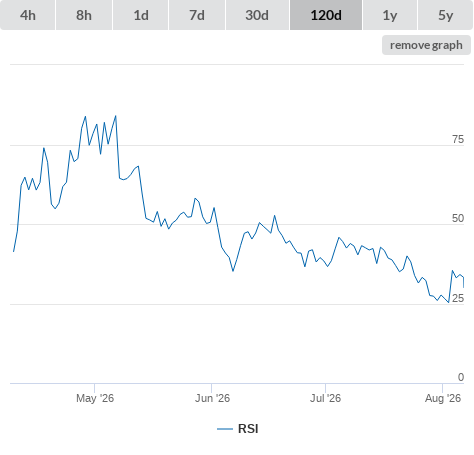The width and height of the screenshot is (474, 455).
Task: Click the Aug '26 axis label
Action: 443,398
